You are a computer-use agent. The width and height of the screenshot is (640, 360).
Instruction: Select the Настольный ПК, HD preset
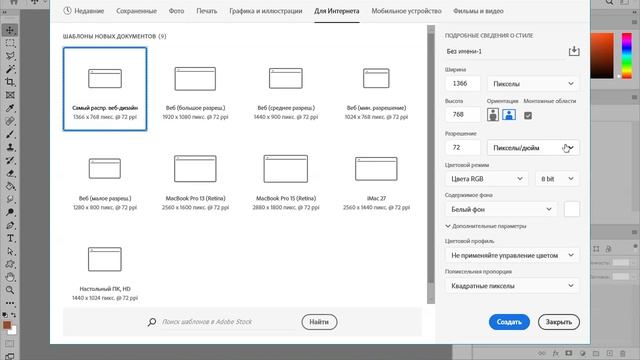(105, 270)
